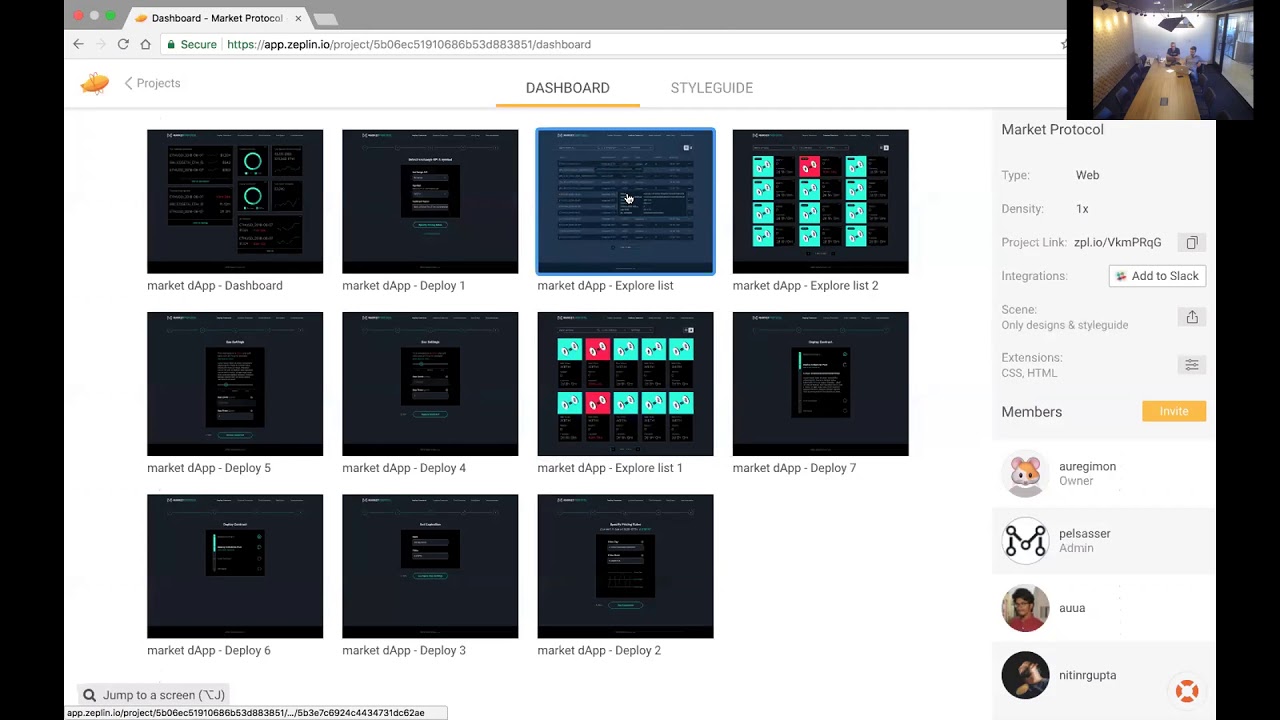This screenshot has width=1280, height=720.
Task: Open market dApp - Deploy 6 thumbnail
Action: (235, 566)
